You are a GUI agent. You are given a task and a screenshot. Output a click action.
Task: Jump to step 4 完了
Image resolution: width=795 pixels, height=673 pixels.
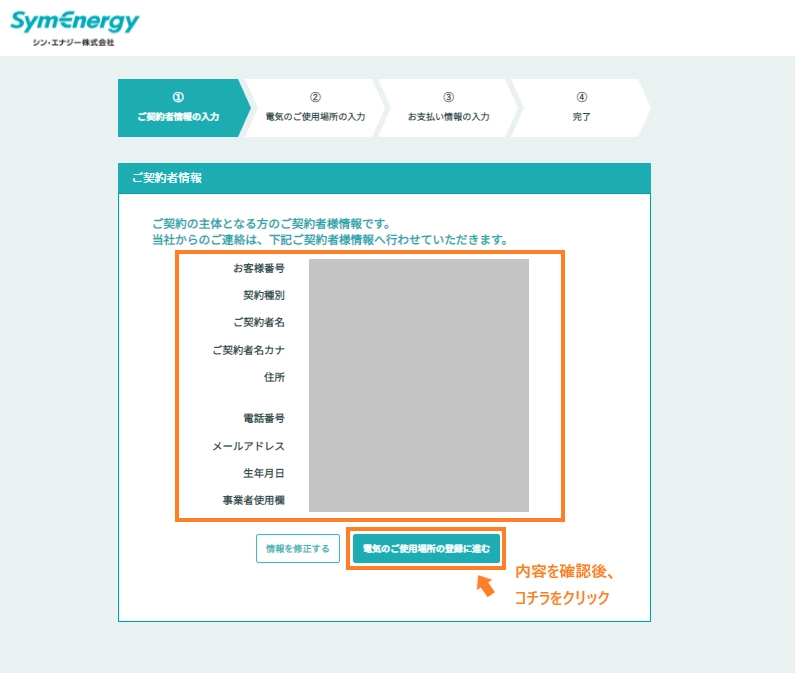pyautogui.click(x=581, y=108)
